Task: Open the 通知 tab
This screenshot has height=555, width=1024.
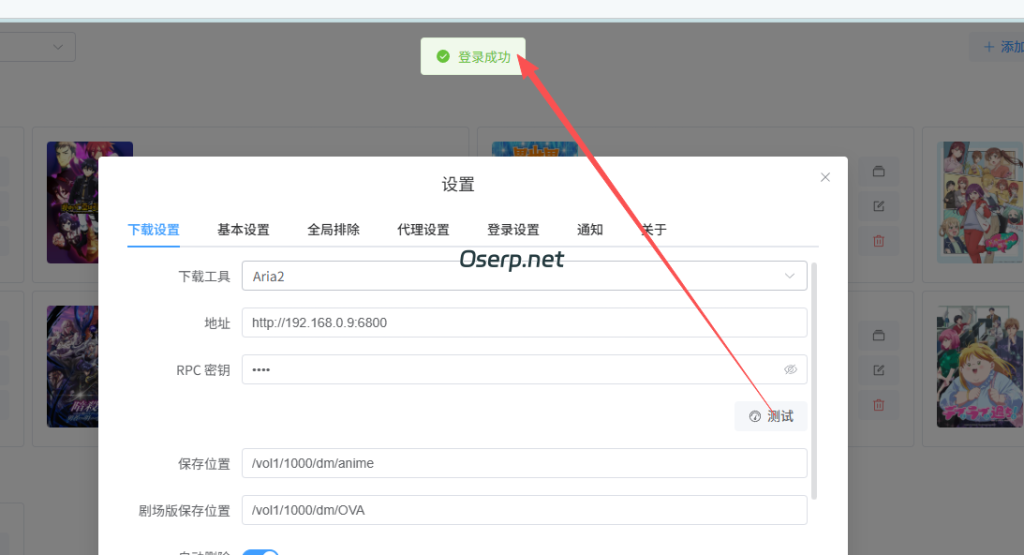Action: 590,230
